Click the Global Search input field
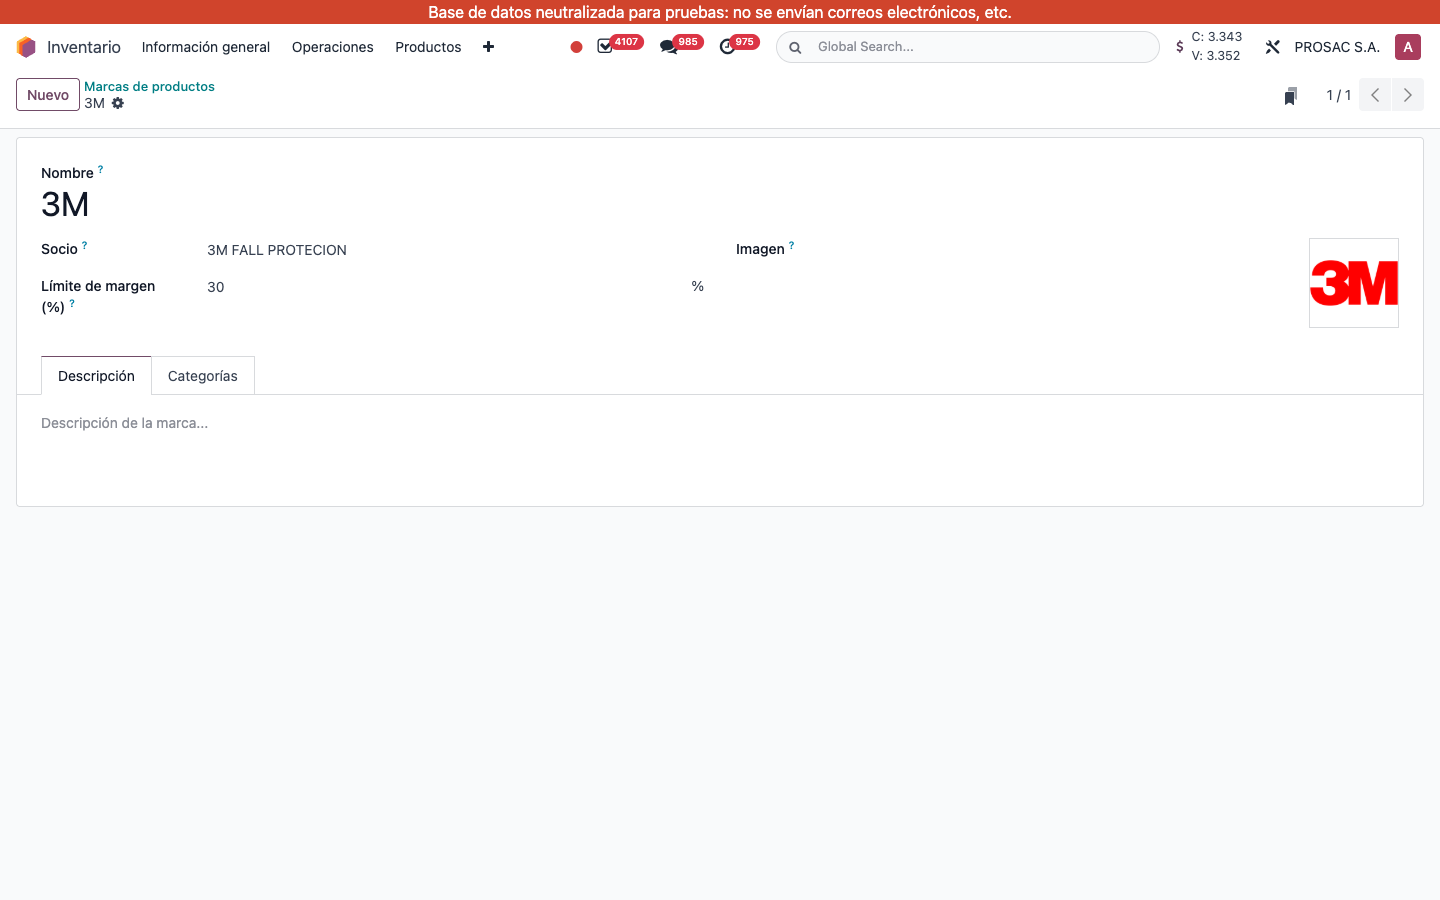1440x900 pixels. [x=980, y=47]
